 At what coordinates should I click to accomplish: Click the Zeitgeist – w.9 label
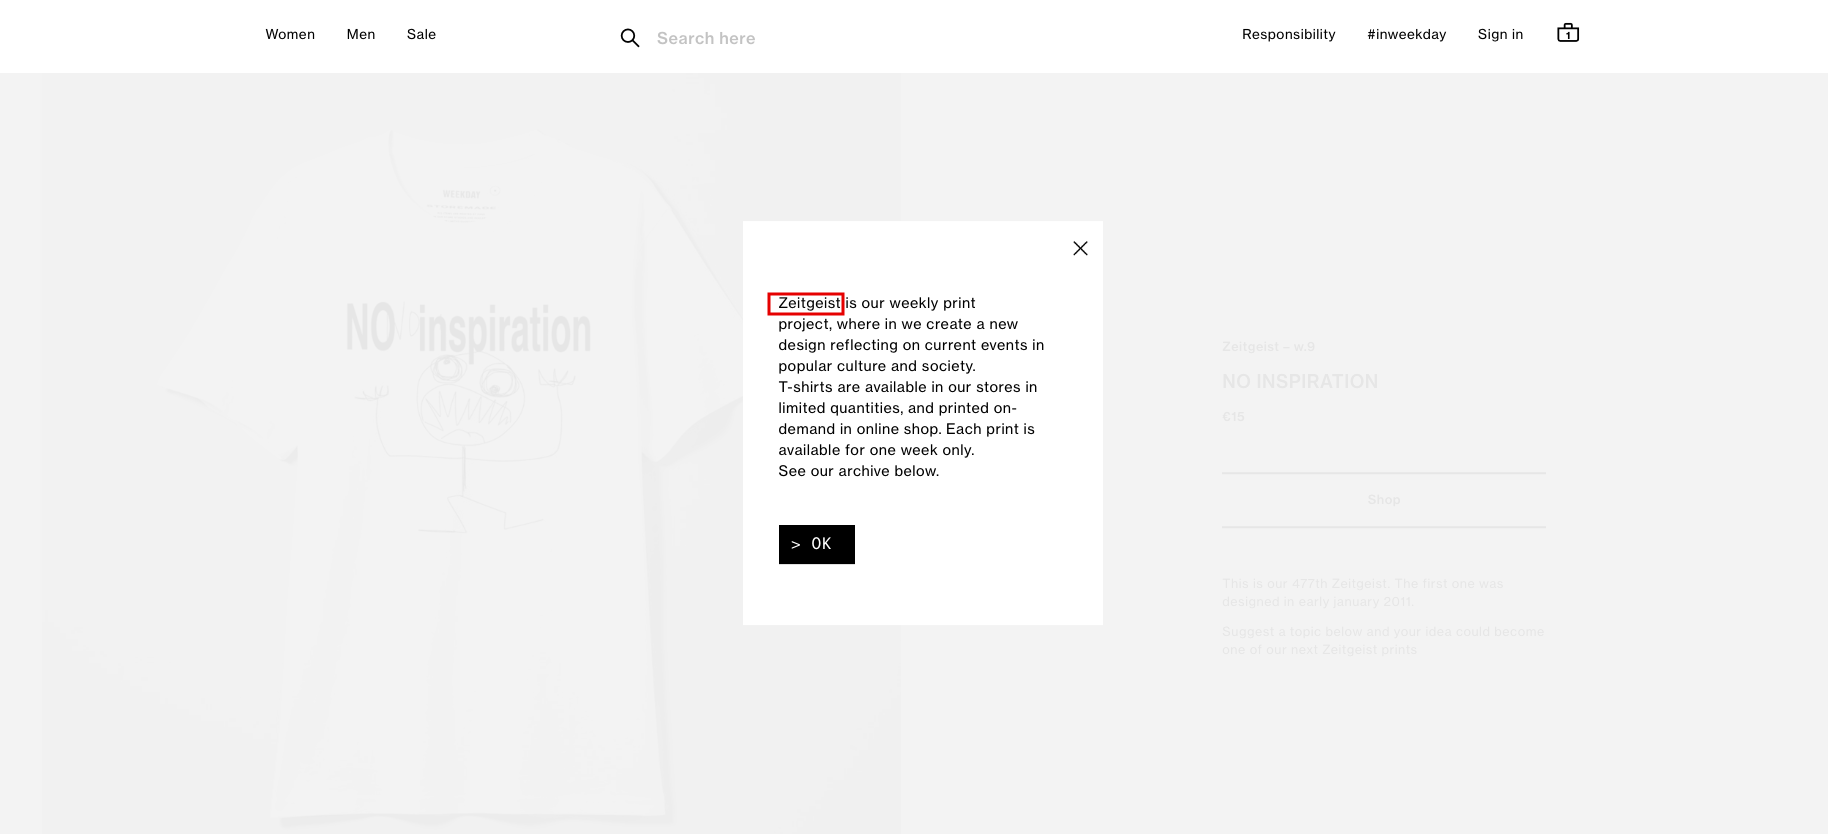click(x=1268, y=346)
